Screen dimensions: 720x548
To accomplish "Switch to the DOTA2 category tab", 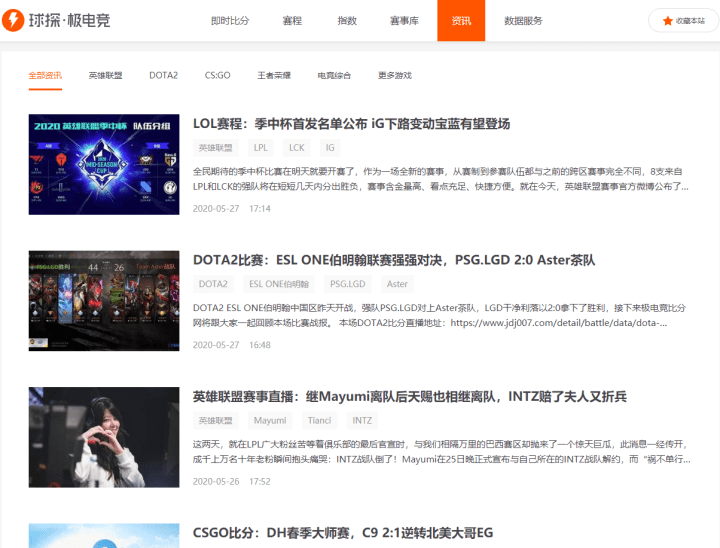I will tap(163, 75).
